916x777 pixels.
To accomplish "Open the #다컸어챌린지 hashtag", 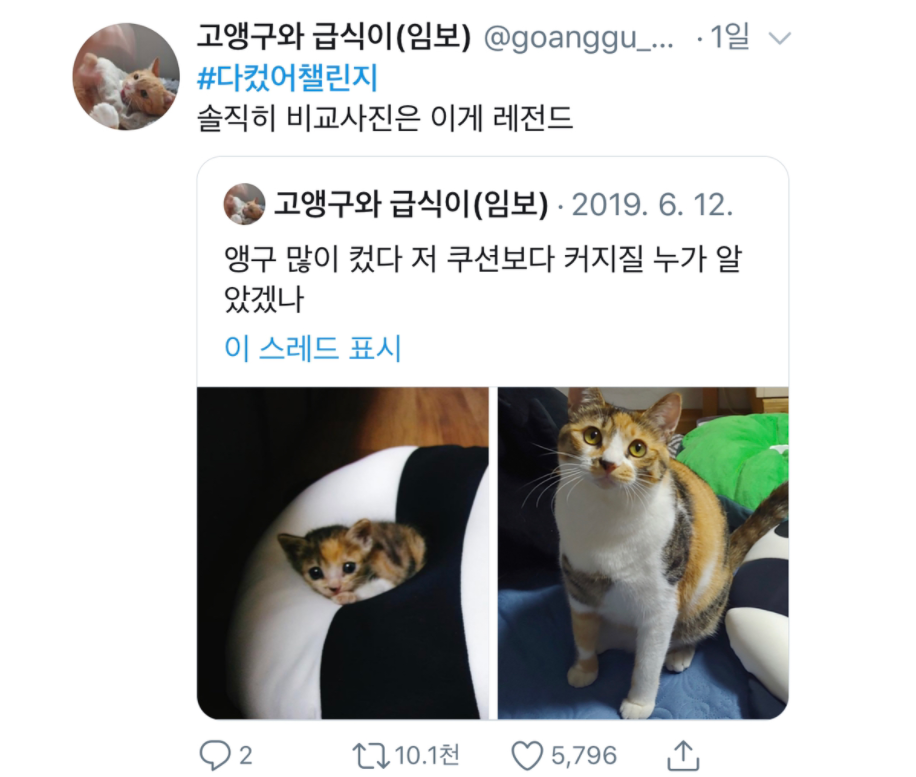I will tap(287, 78).
